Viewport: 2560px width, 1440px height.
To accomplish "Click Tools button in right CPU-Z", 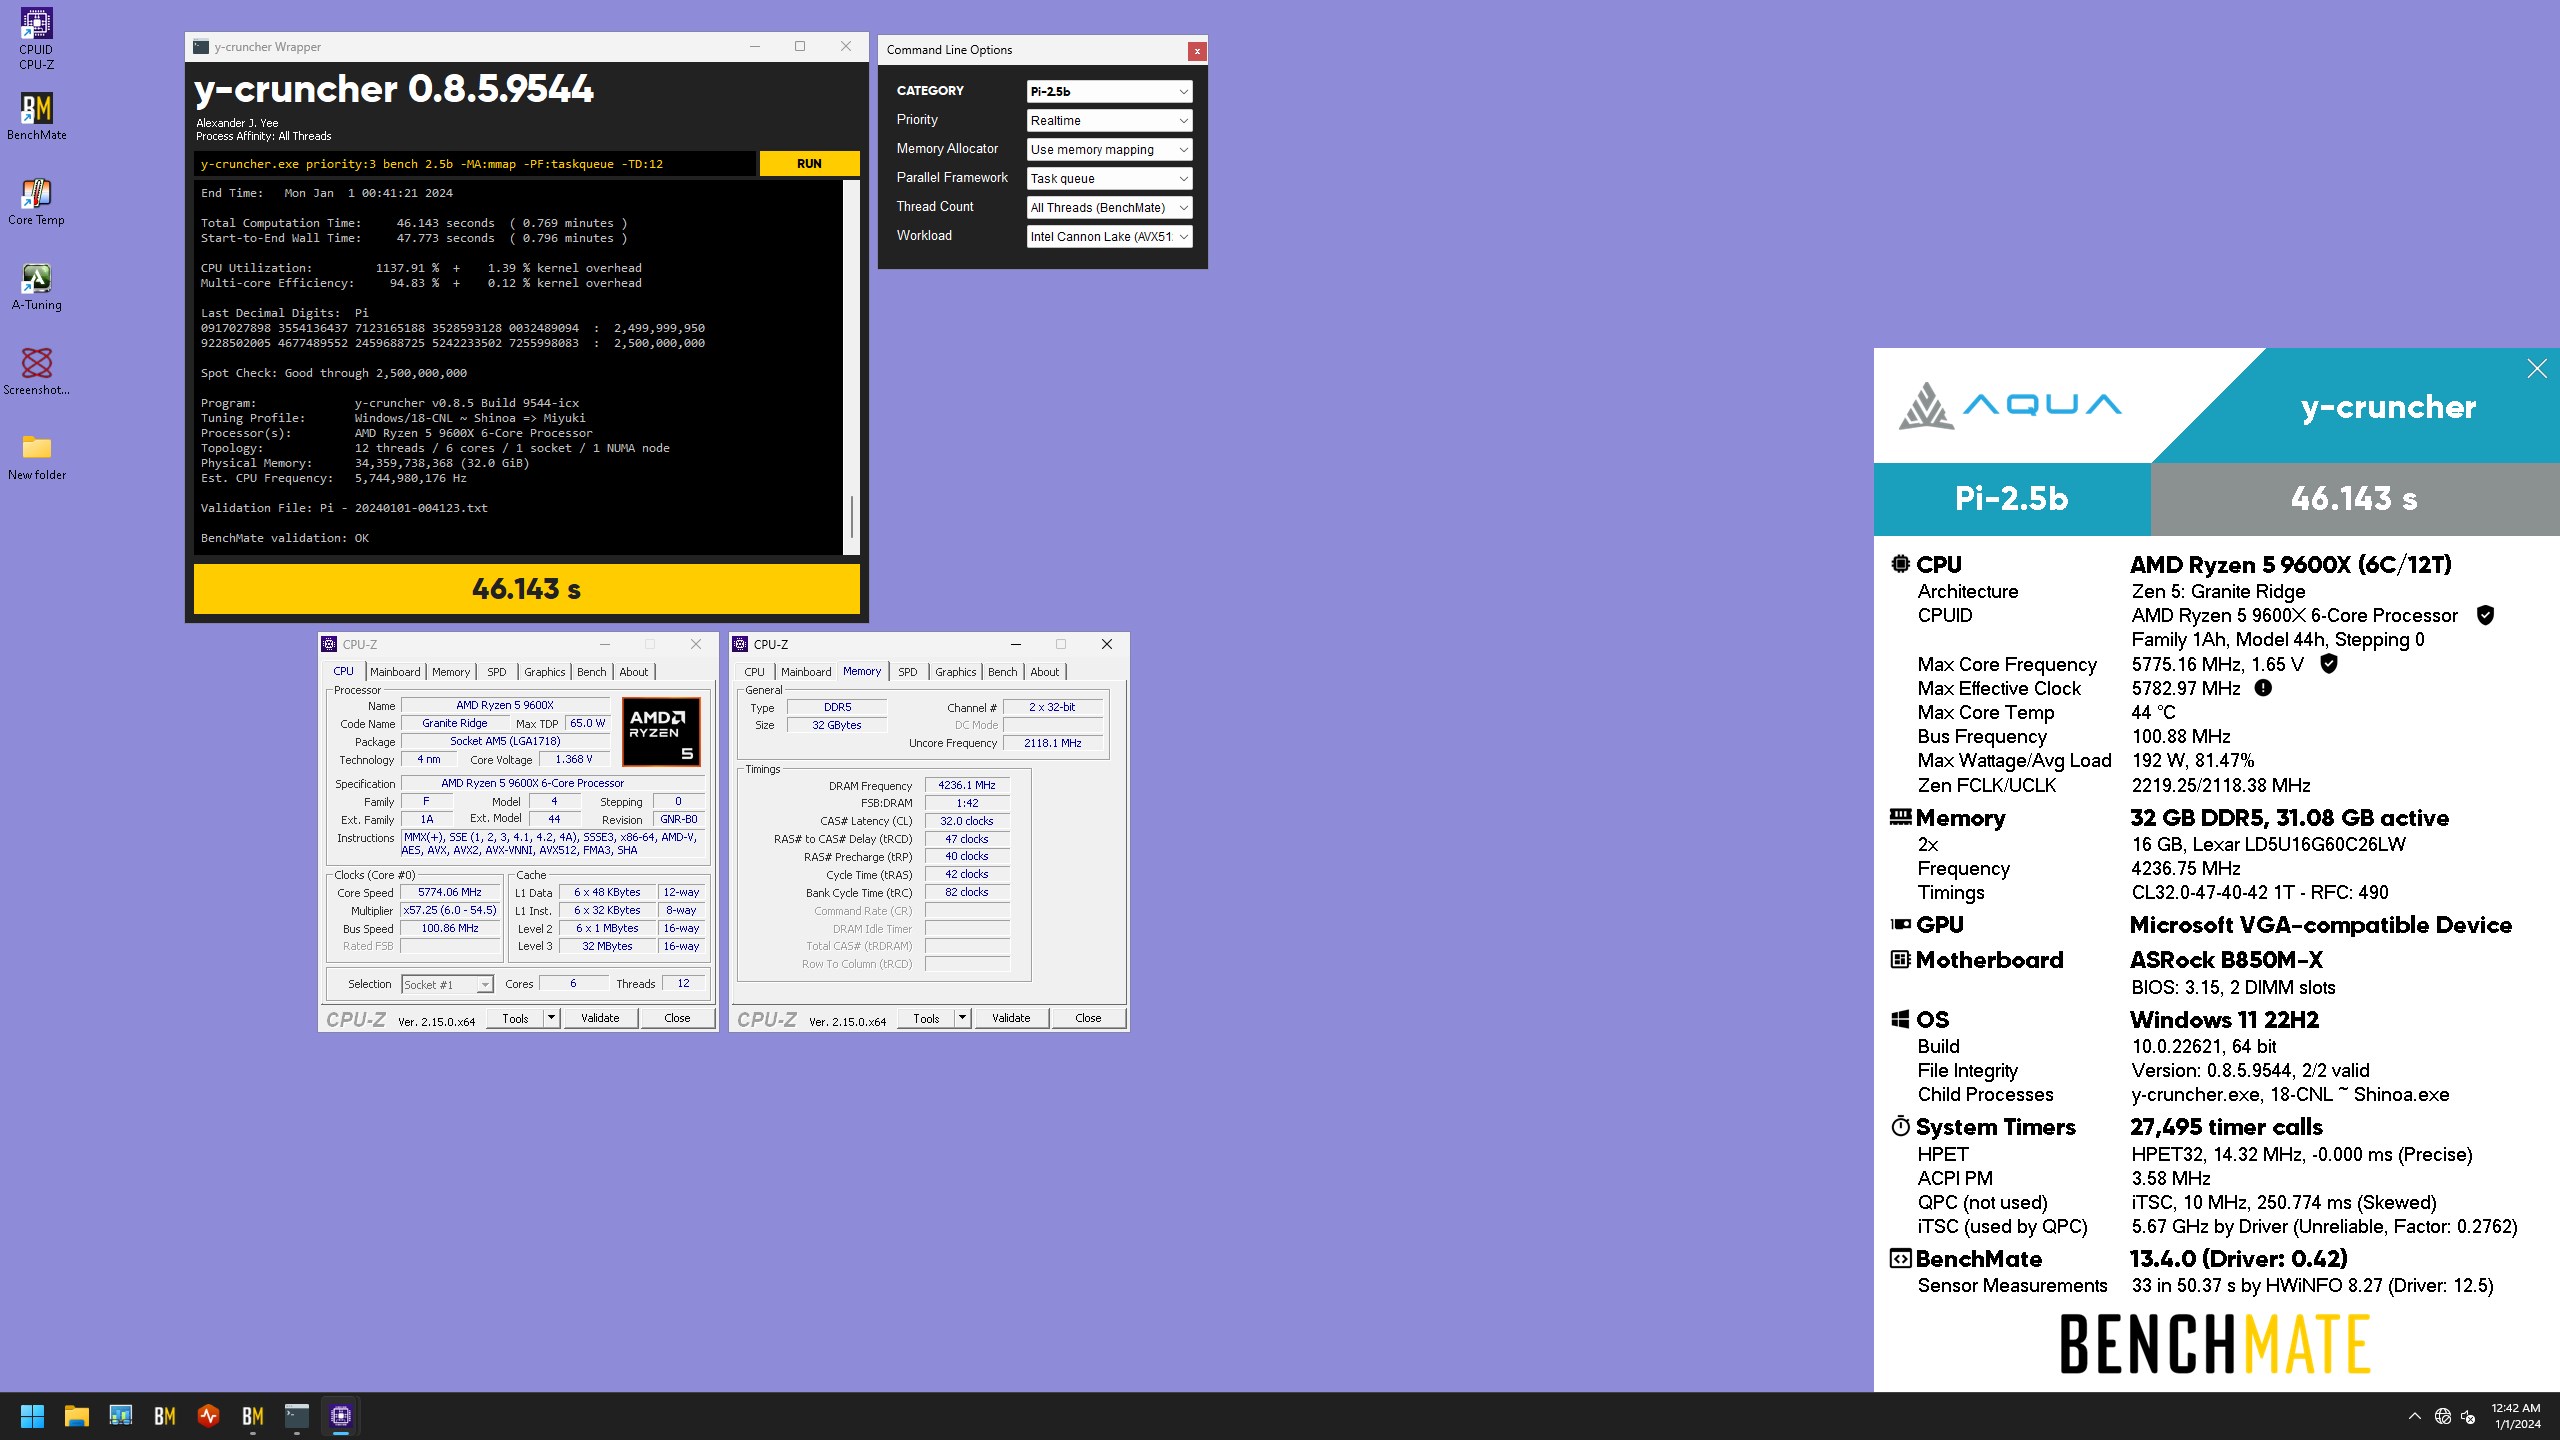I will pyautogui.click(x=927, y=1018).
